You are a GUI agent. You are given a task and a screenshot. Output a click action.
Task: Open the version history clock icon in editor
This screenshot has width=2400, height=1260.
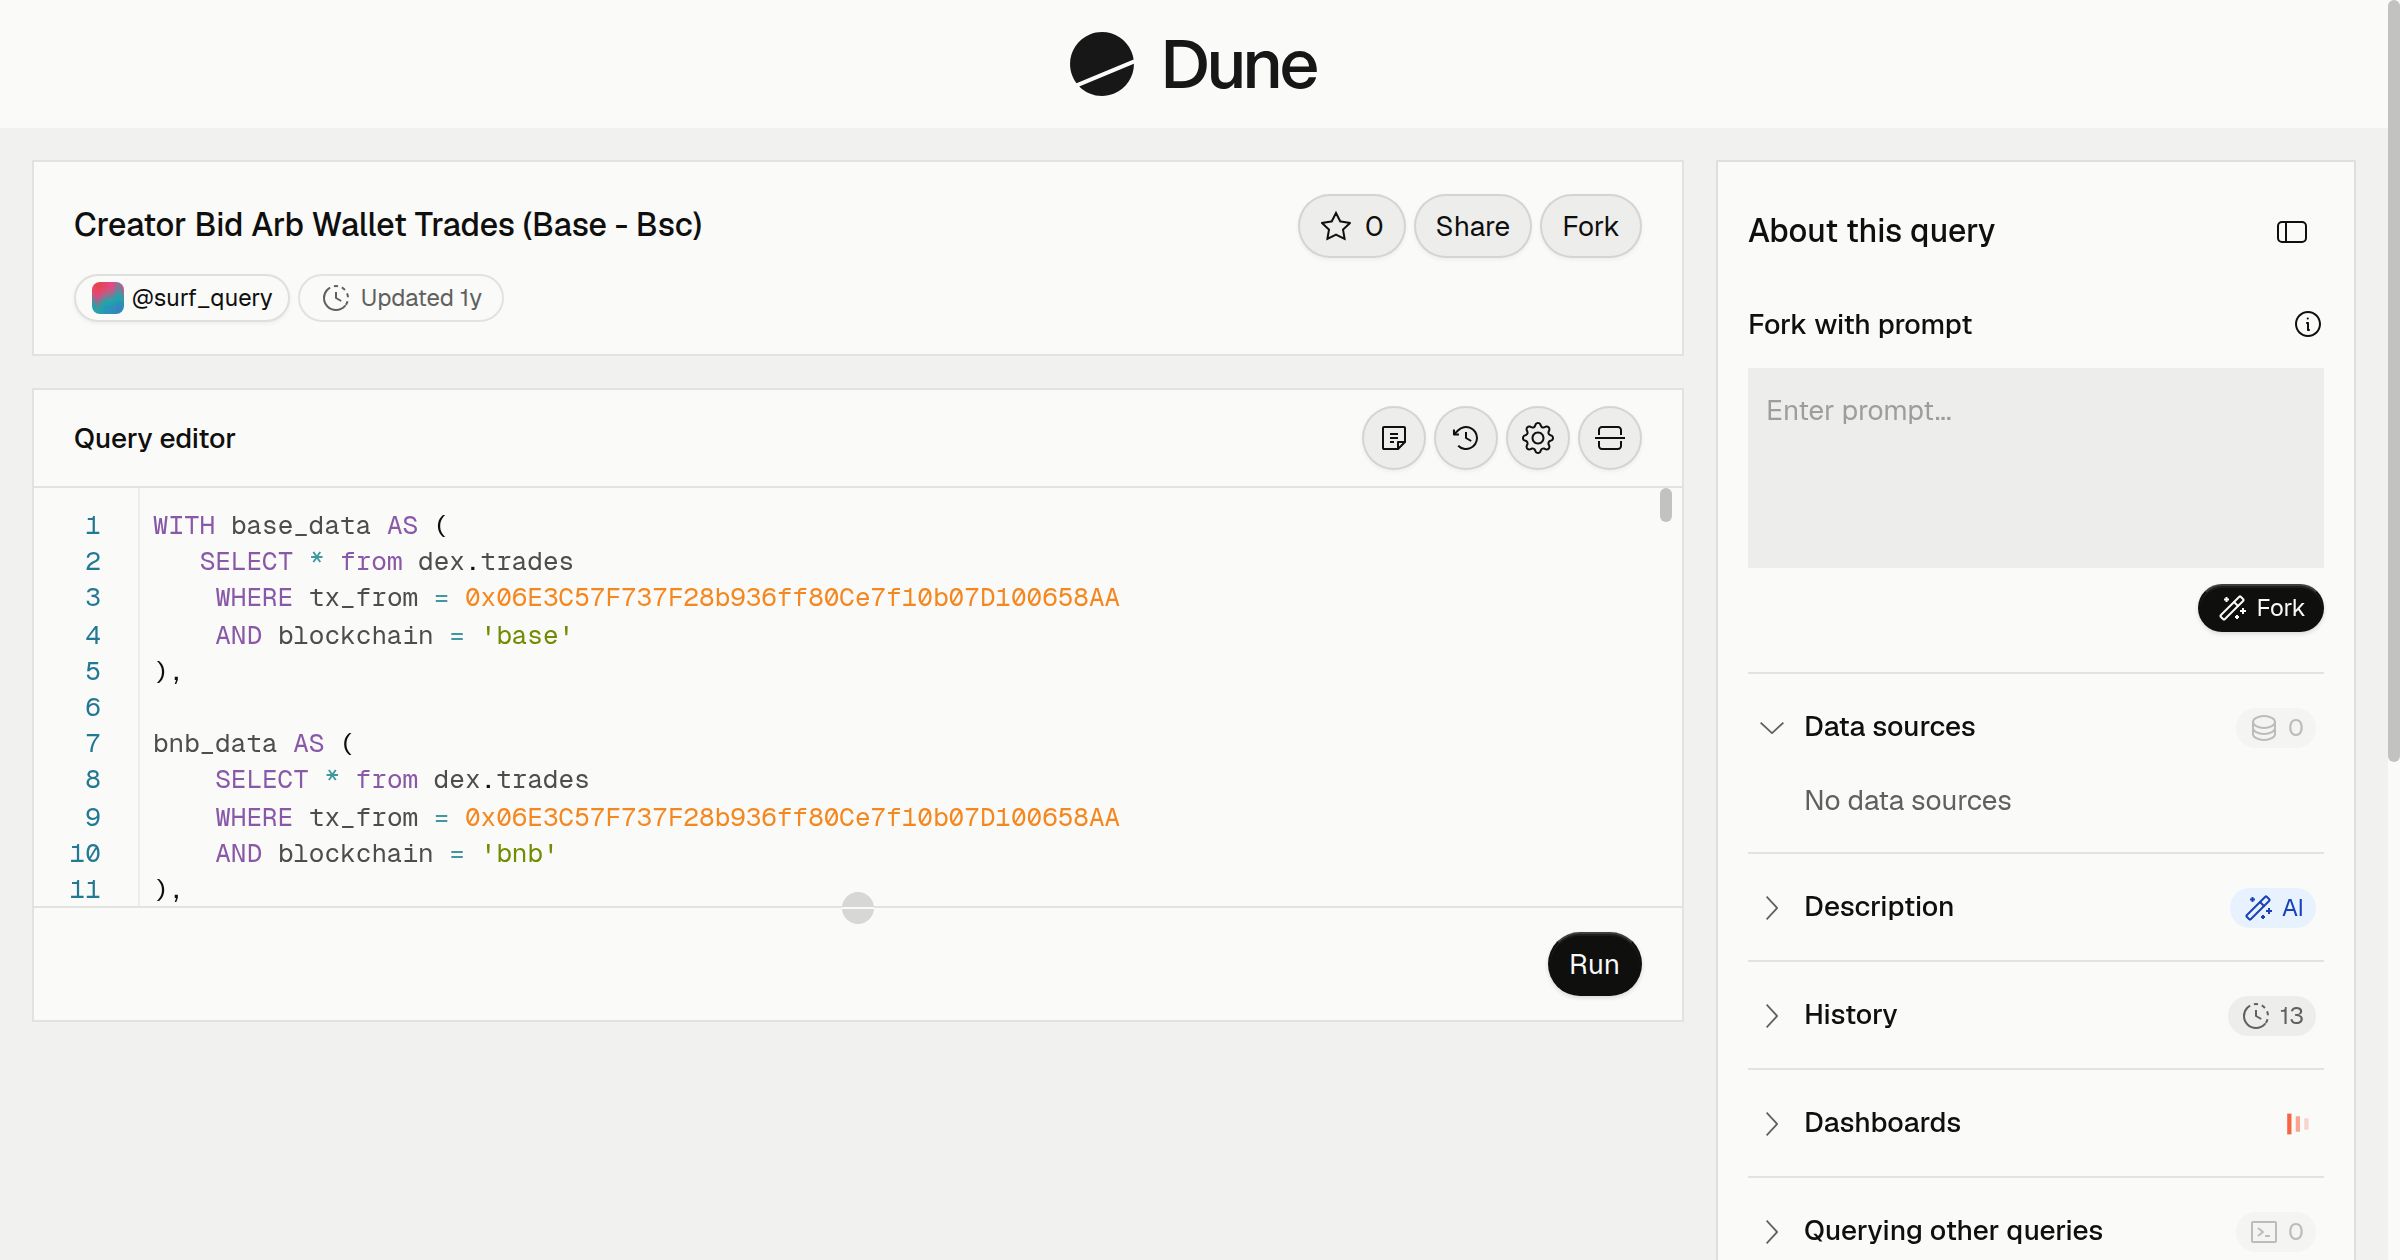coord(1466,438)
